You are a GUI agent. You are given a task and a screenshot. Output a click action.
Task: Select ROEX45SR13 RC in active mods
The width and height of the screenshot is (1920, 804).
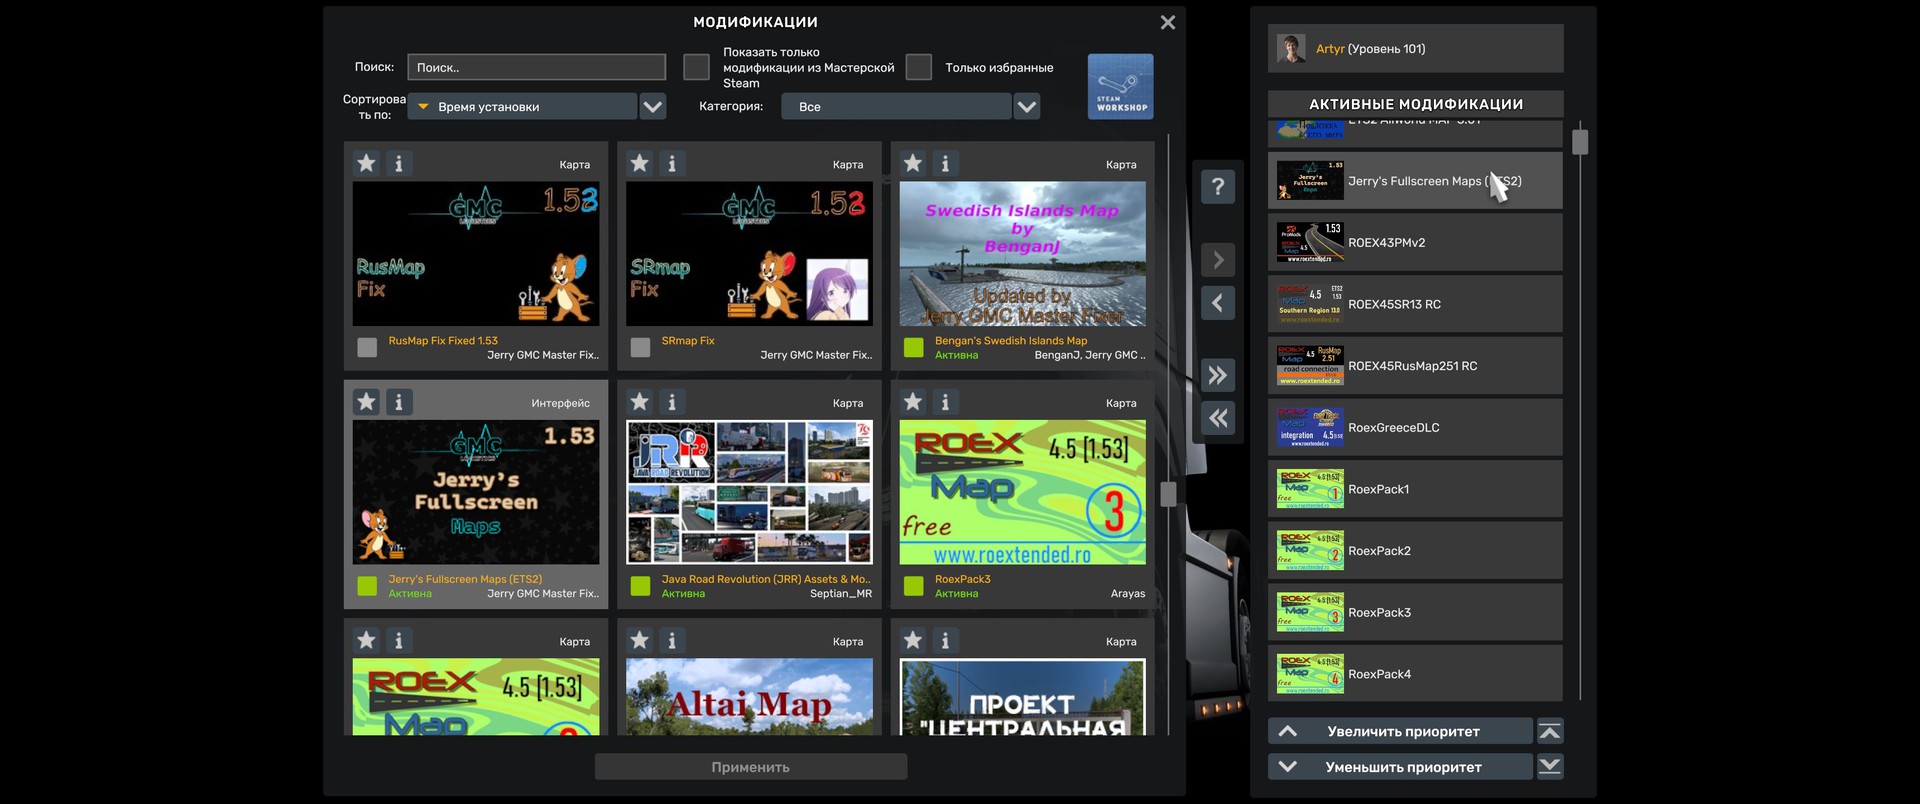(1415, 304)
